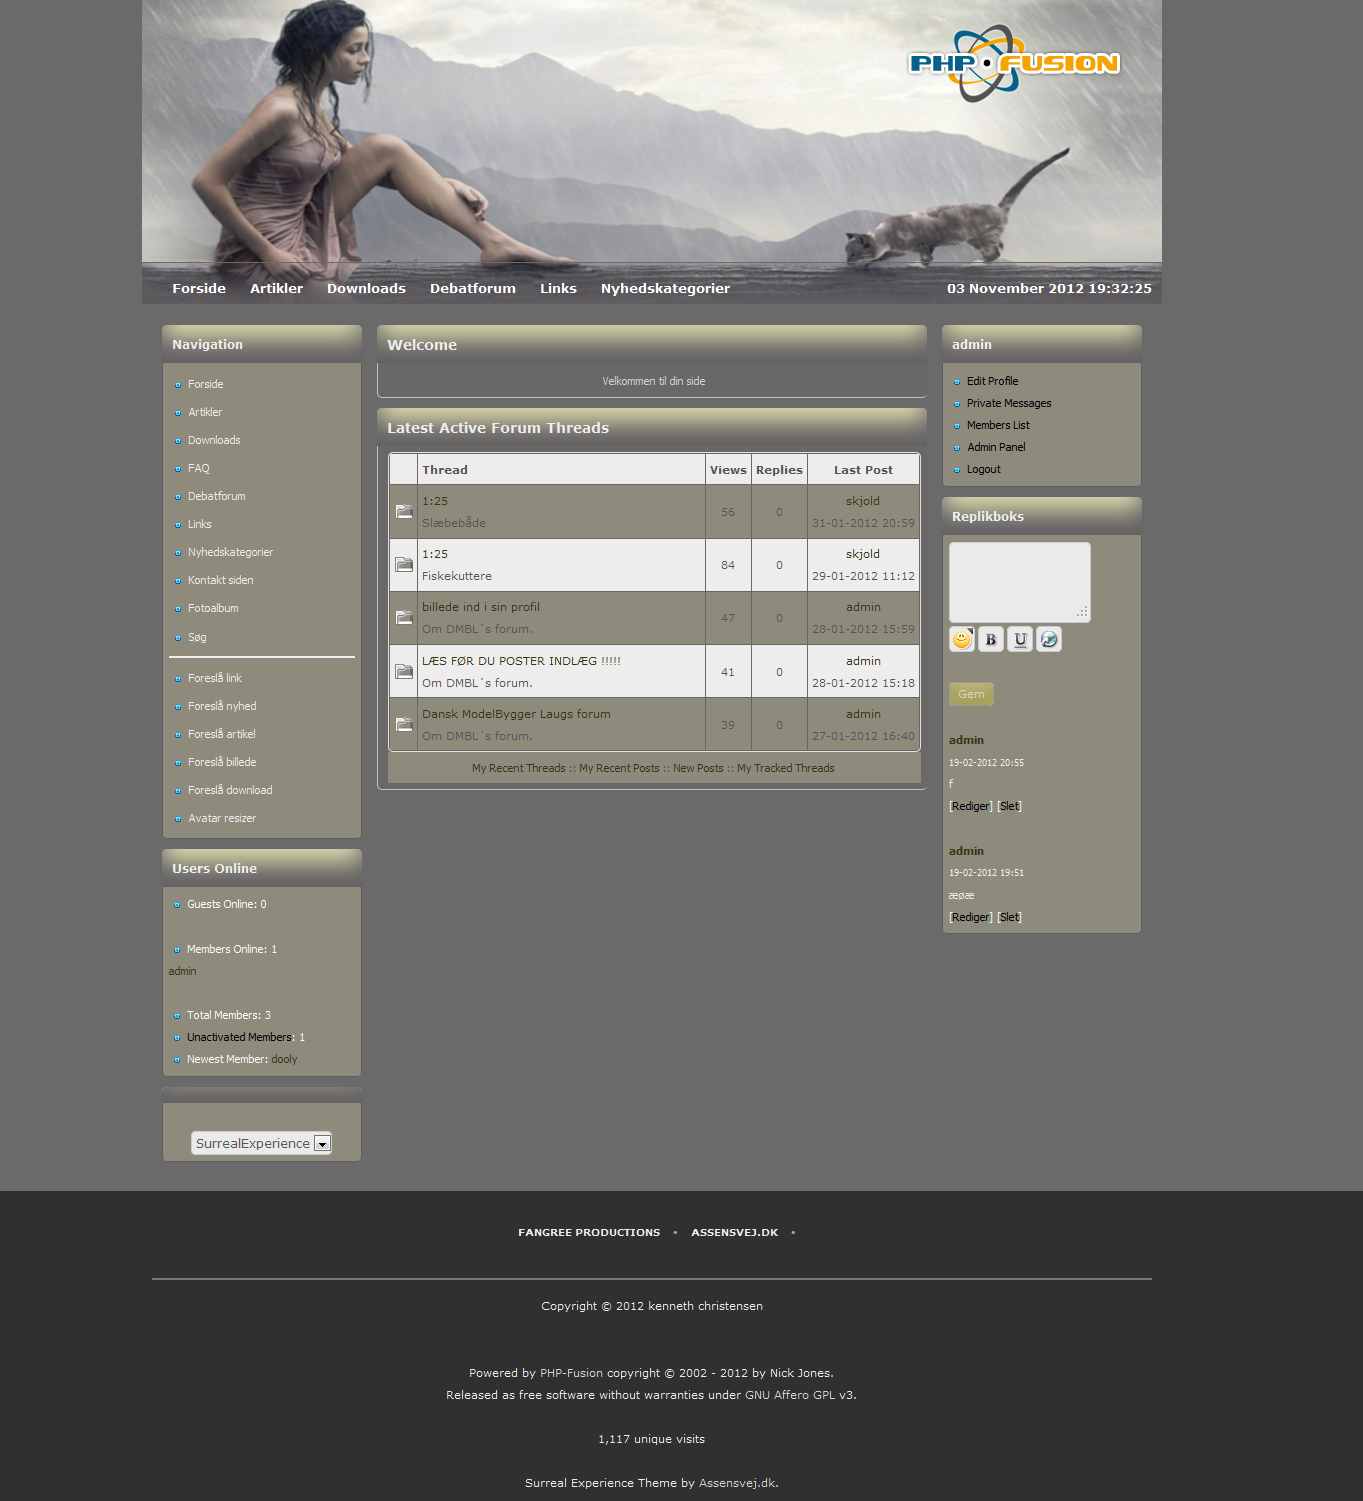Click the Unactivated Members link
This screenshot has height=1501, width=1363.
(x=239, y=1037)
